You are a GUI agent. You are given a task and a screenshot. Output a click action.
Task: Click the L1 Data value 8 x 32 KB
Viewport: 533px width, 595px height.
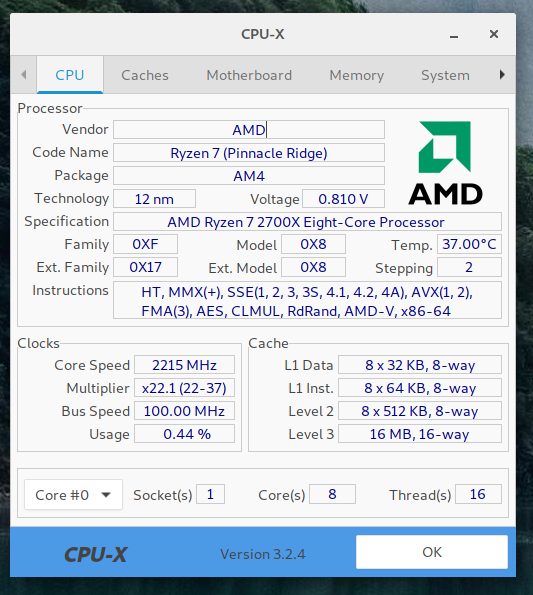420,365
